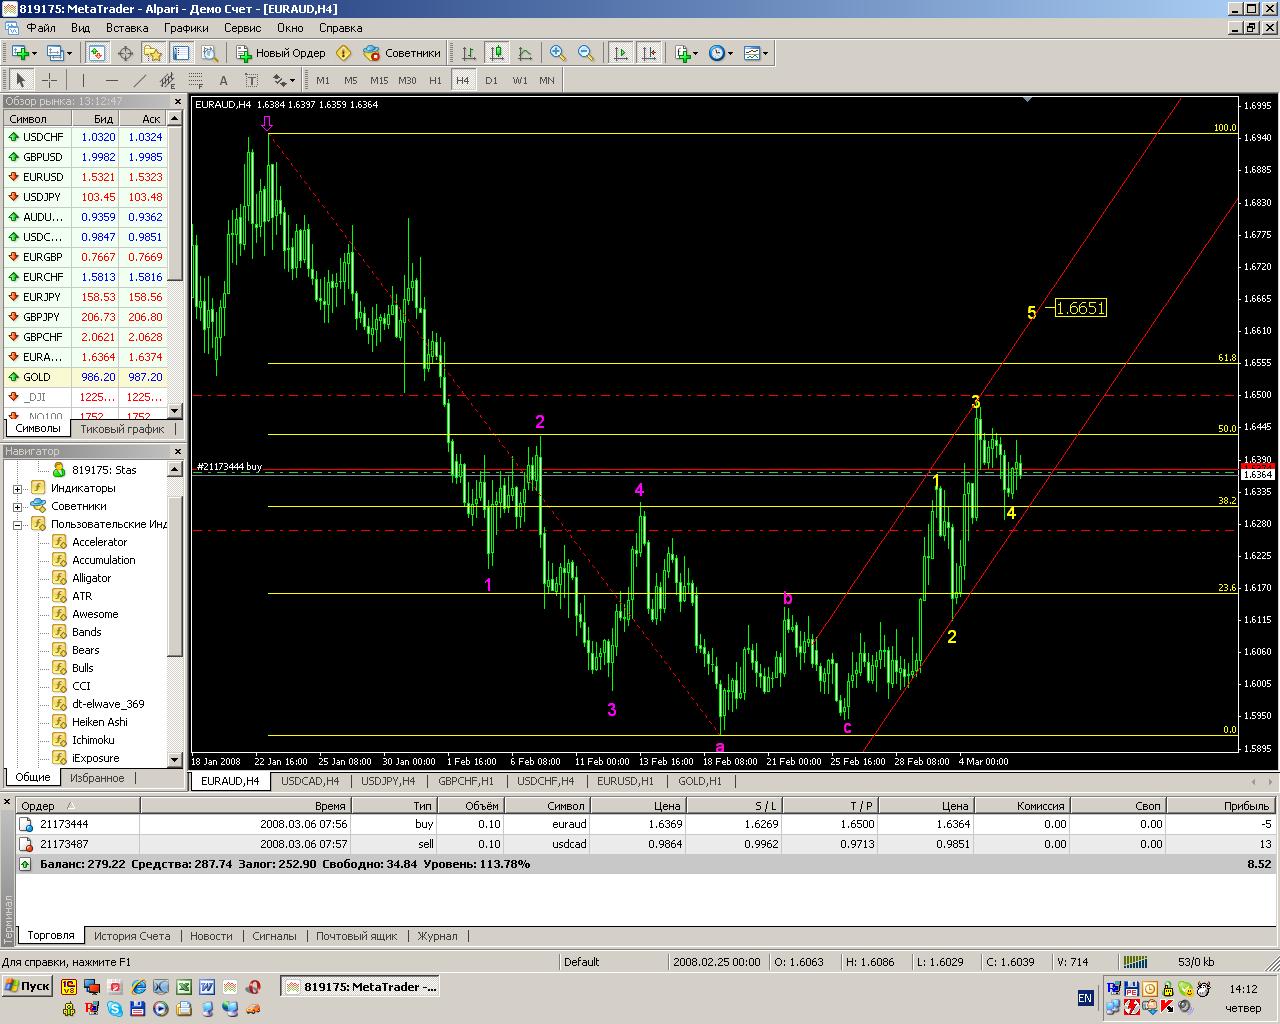Zoom out of the chart
The height and width of the screenshot is (1024, 1280).
click(586, 53)
